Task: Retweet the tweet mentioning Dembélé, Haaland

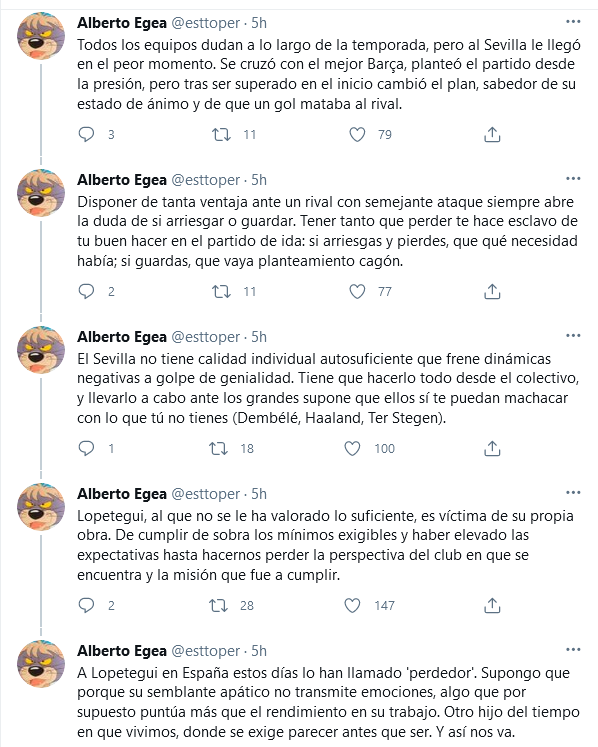Action: click(x=218, y=448)
